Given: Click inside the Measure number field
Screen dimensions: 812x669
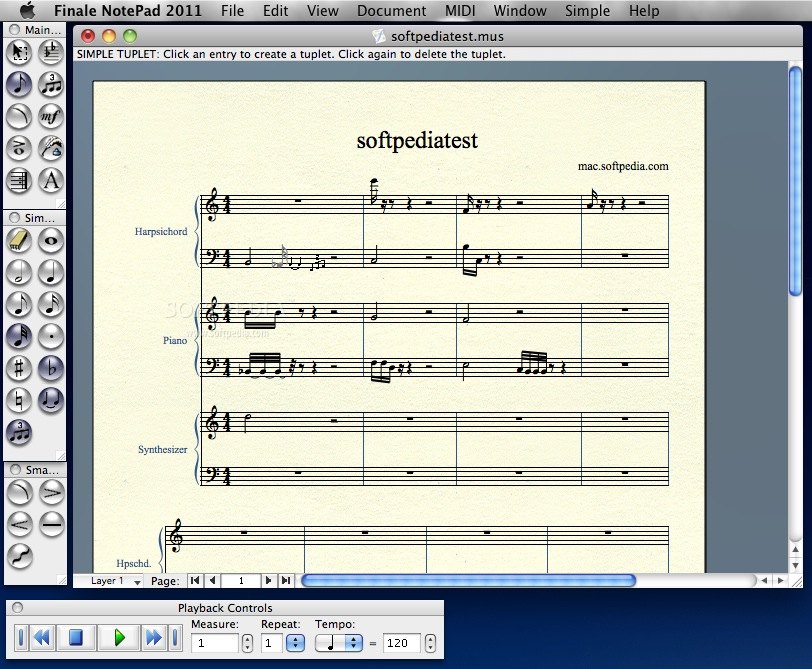Looking at the screenshot, I should coord(215,643).
